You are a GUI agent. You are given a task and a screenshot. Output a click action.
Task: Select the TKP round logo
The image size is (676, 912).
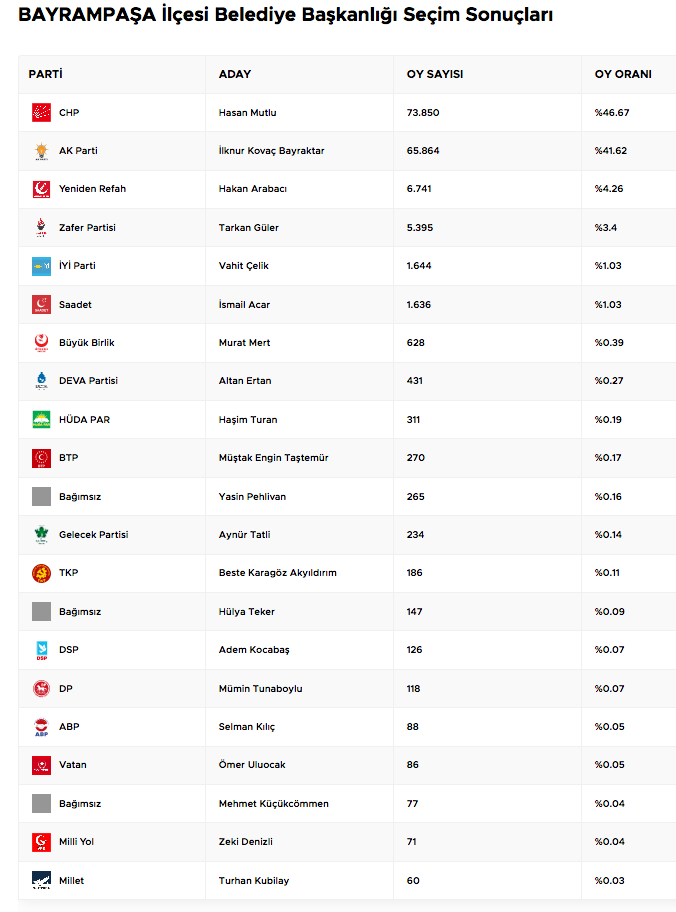pyautogui.click(x=41, y=573)
